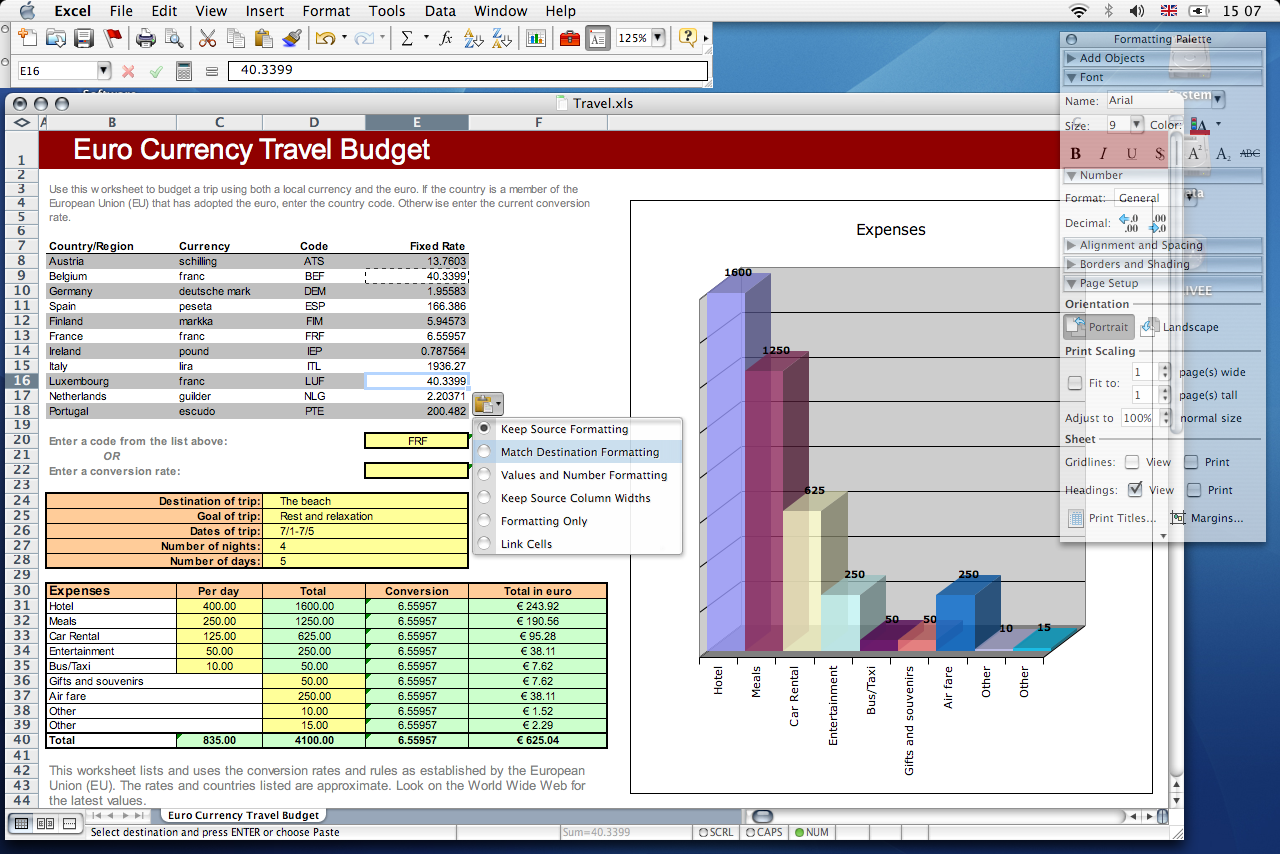This screenshot has width=1280, height=854.
Task: Open the red Toolbox icon
Action: [569, 38]
